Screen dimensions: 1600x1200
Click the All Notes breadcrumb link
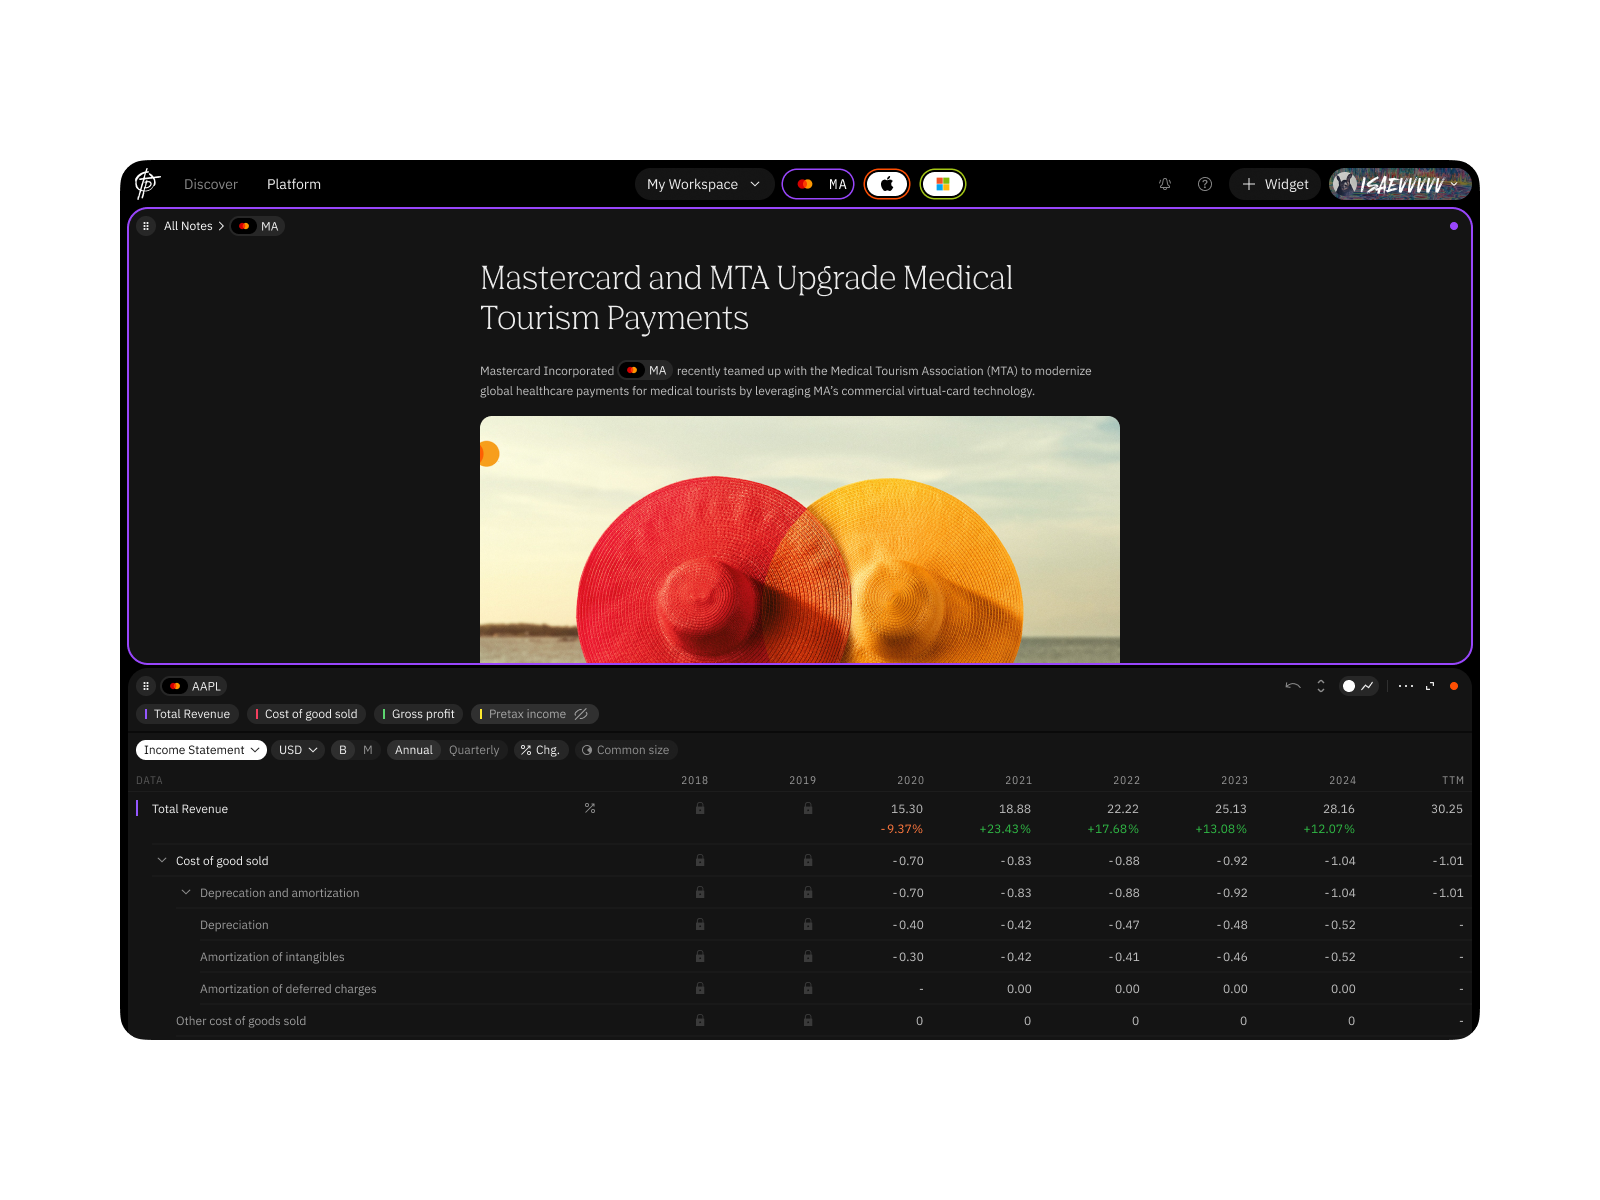click(x=188, y=226)
